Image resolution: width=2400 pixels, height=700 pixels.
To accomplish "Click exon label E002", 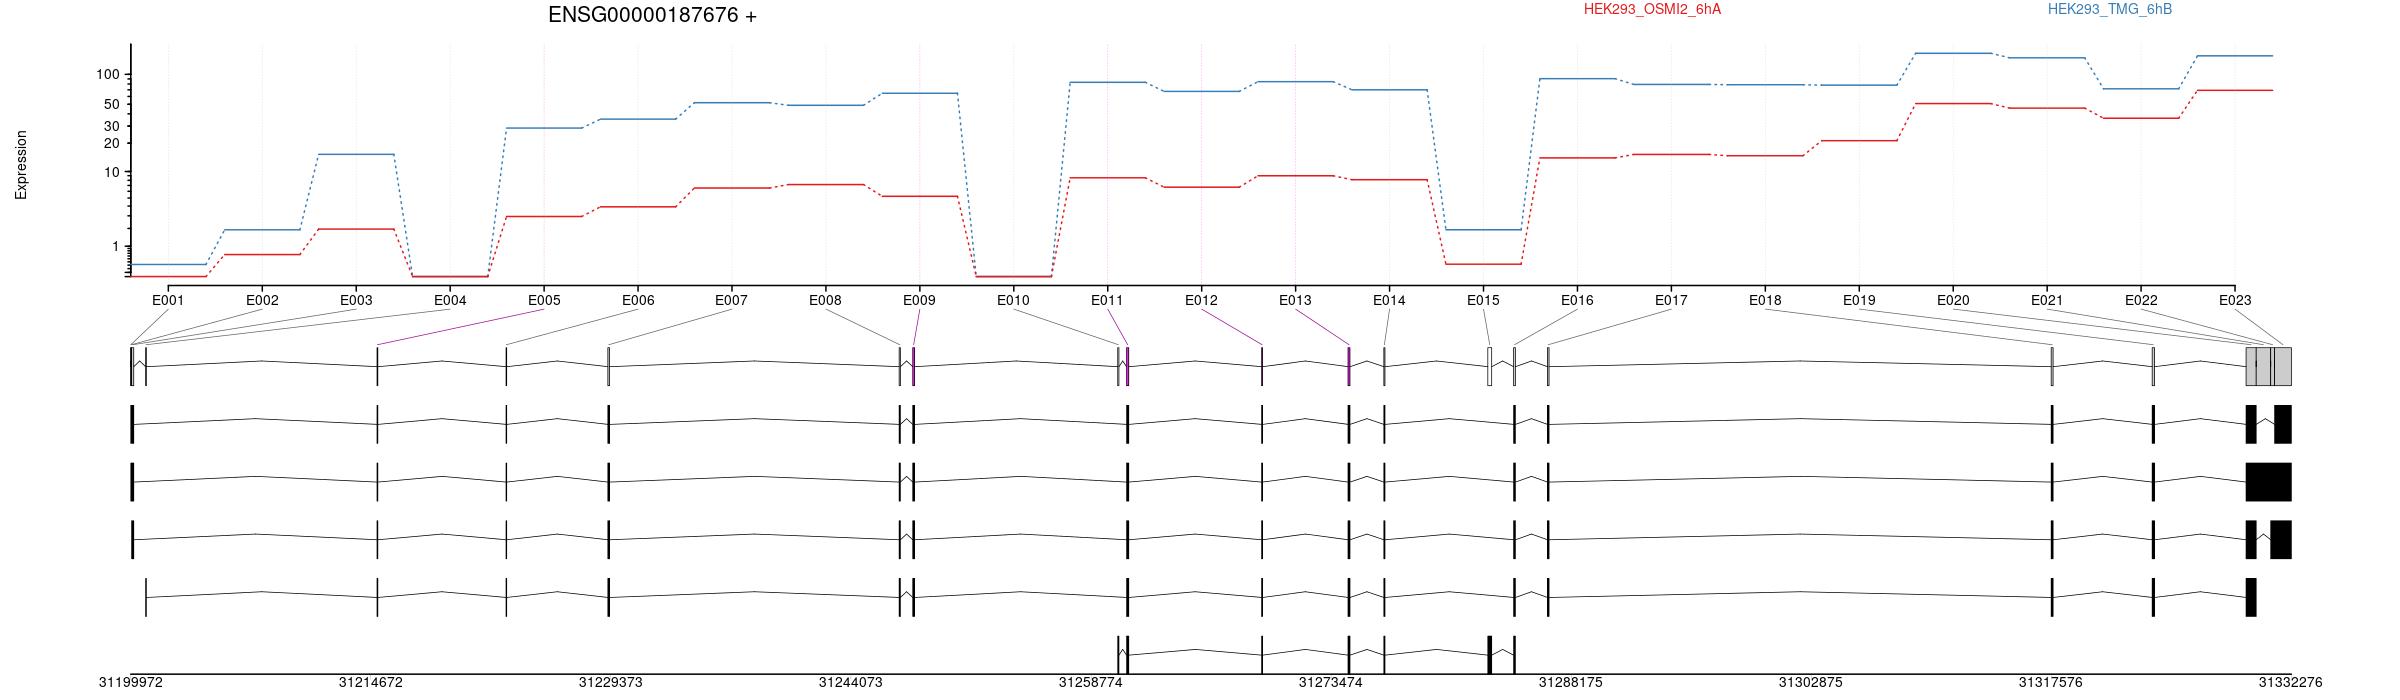I will click(x=262, y=300).
